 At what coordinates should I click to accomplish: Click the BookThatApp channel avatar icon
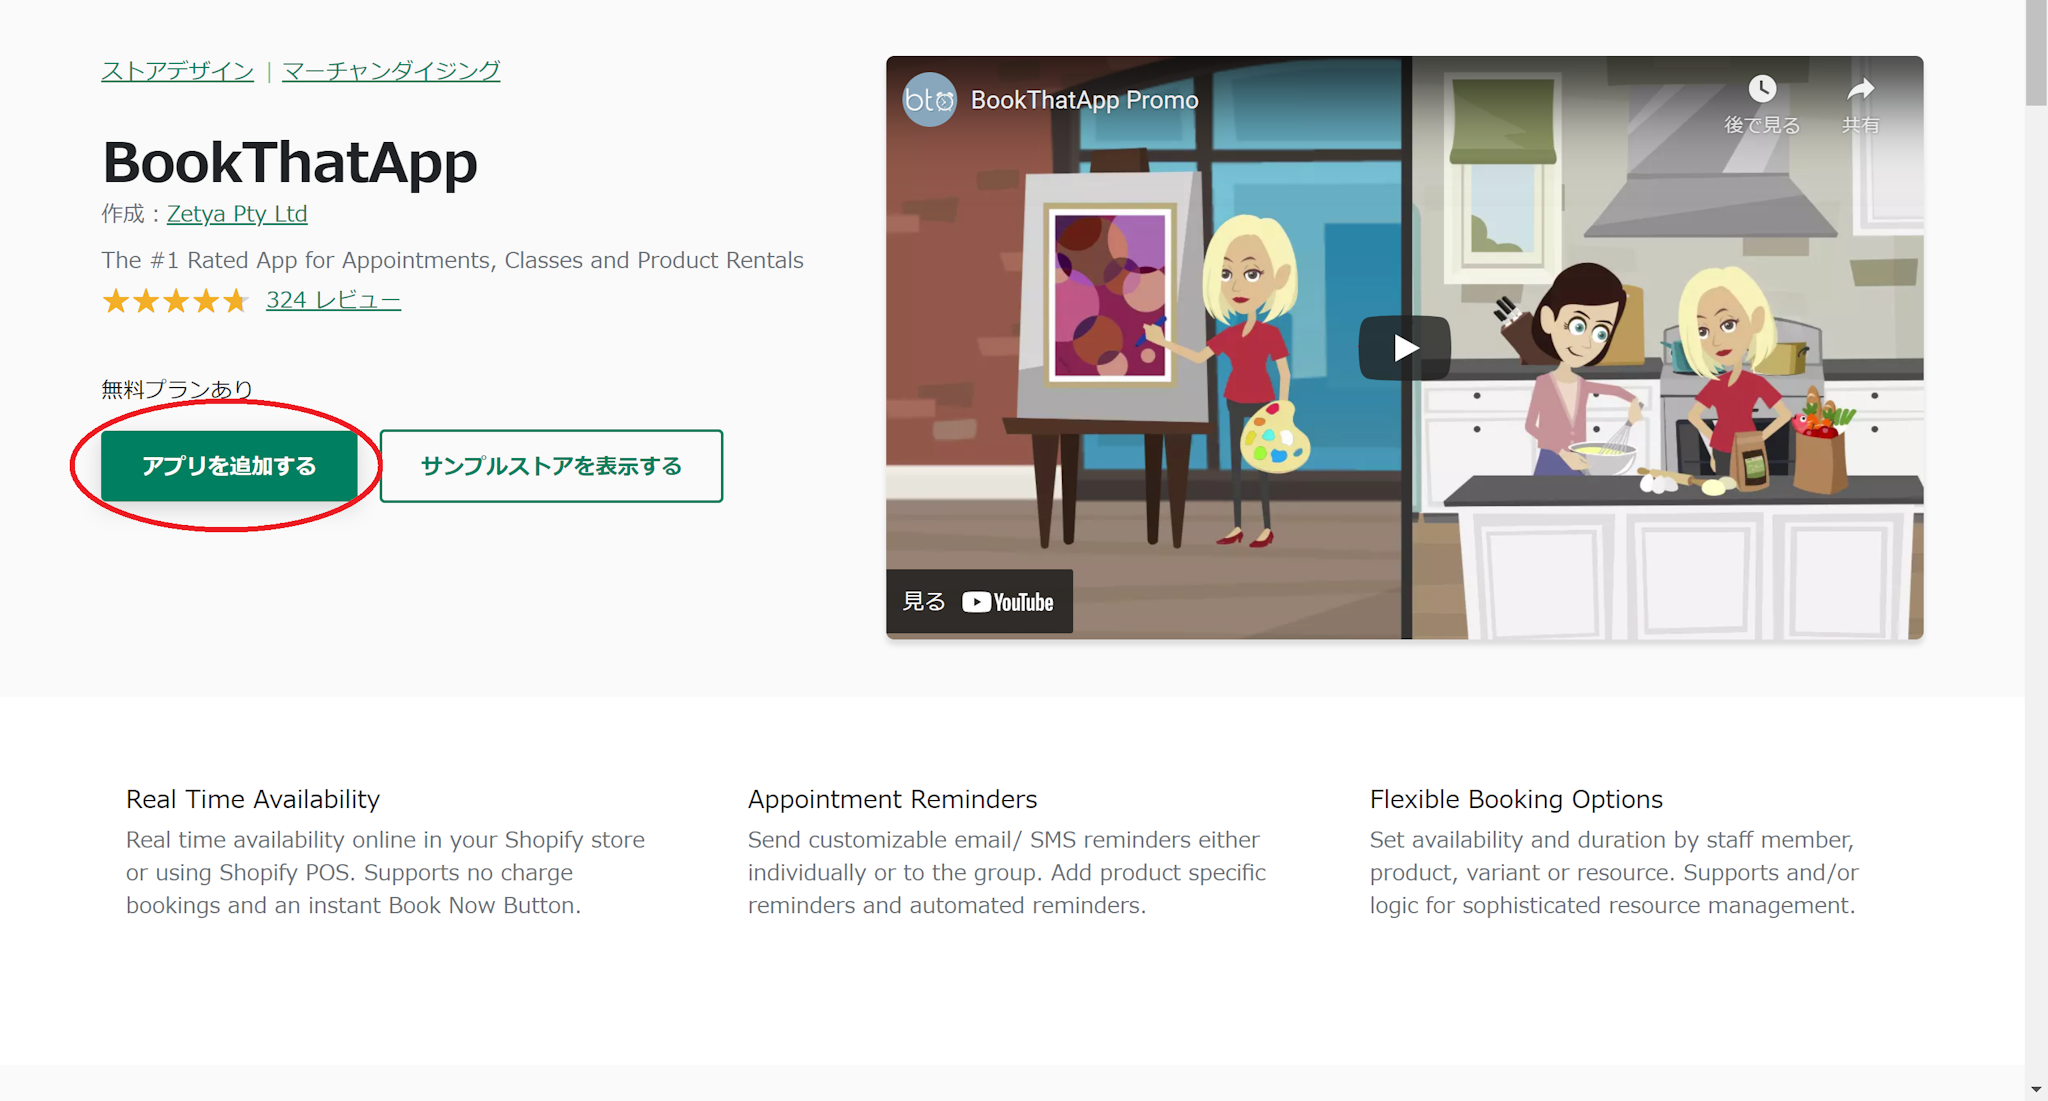point(929,100)
